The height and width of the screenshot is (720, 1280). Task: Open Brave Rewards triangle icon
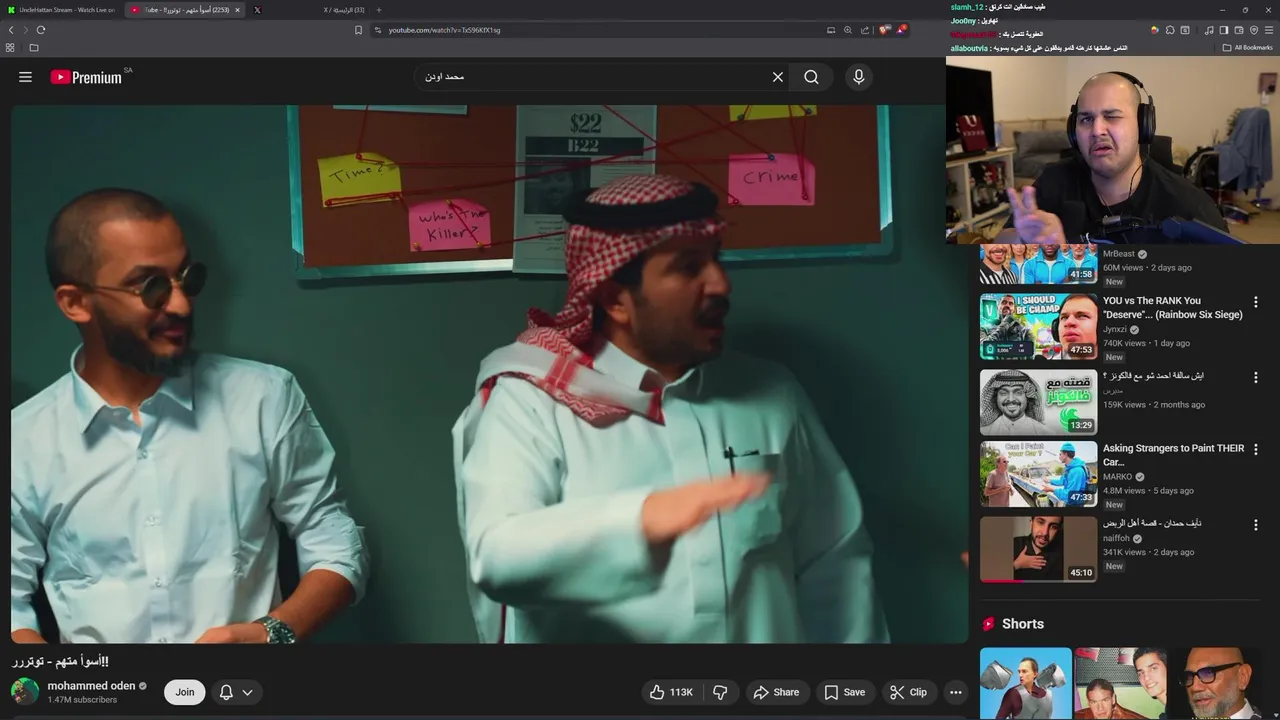click(x=902, y=30)
